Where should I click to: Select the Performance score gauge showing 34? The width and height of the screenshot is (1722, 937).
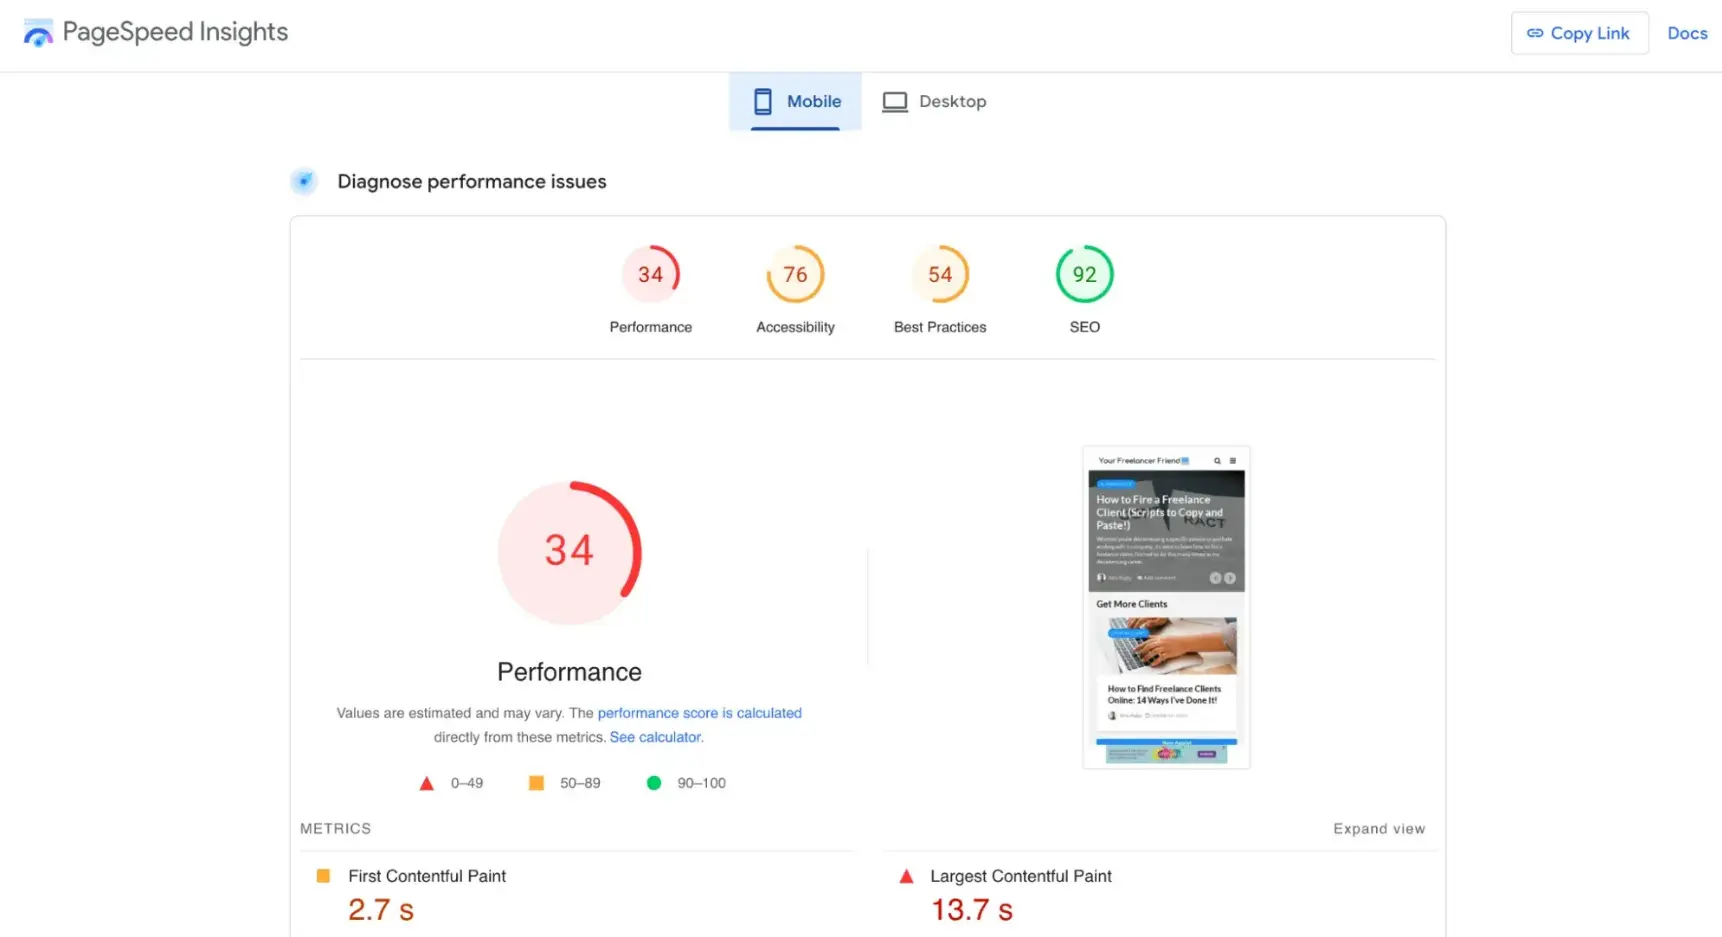(x=651, y=273)
